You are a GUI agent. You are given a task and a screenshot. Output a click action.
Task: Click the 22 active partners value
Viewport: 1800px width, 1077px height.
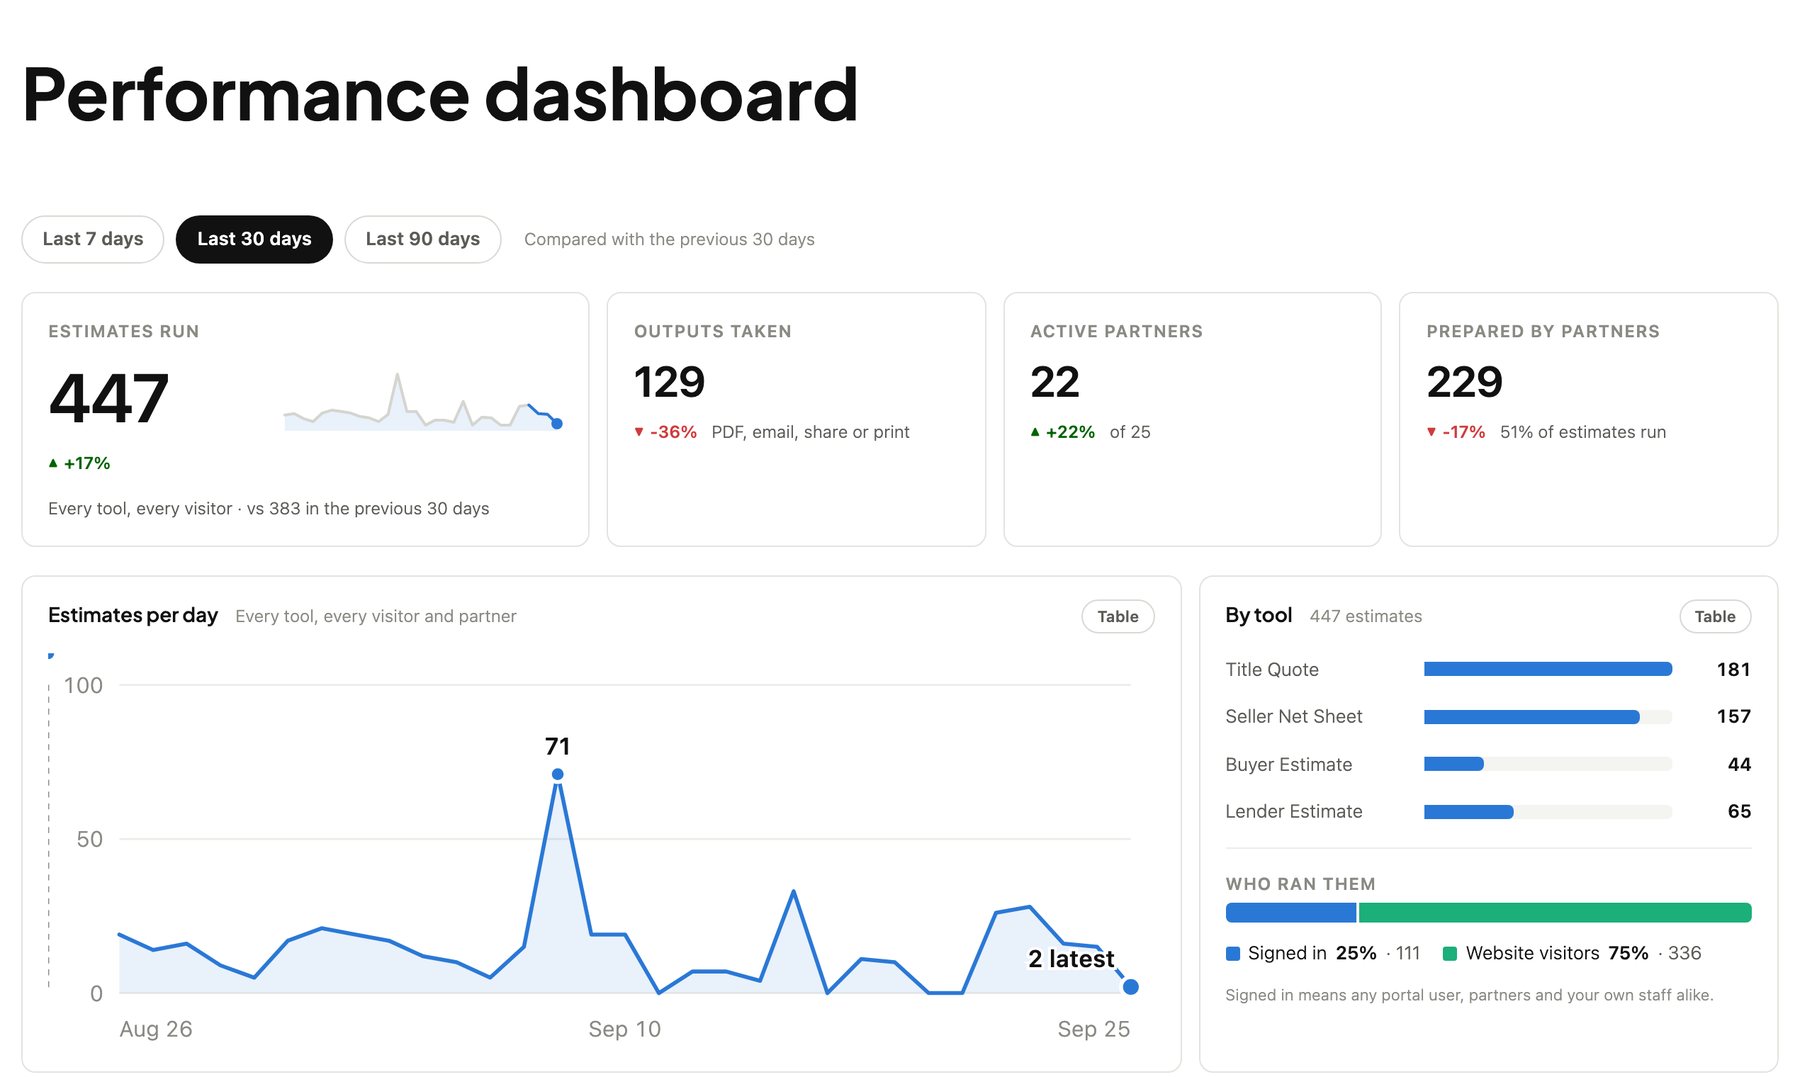[x=1055, y=382]
